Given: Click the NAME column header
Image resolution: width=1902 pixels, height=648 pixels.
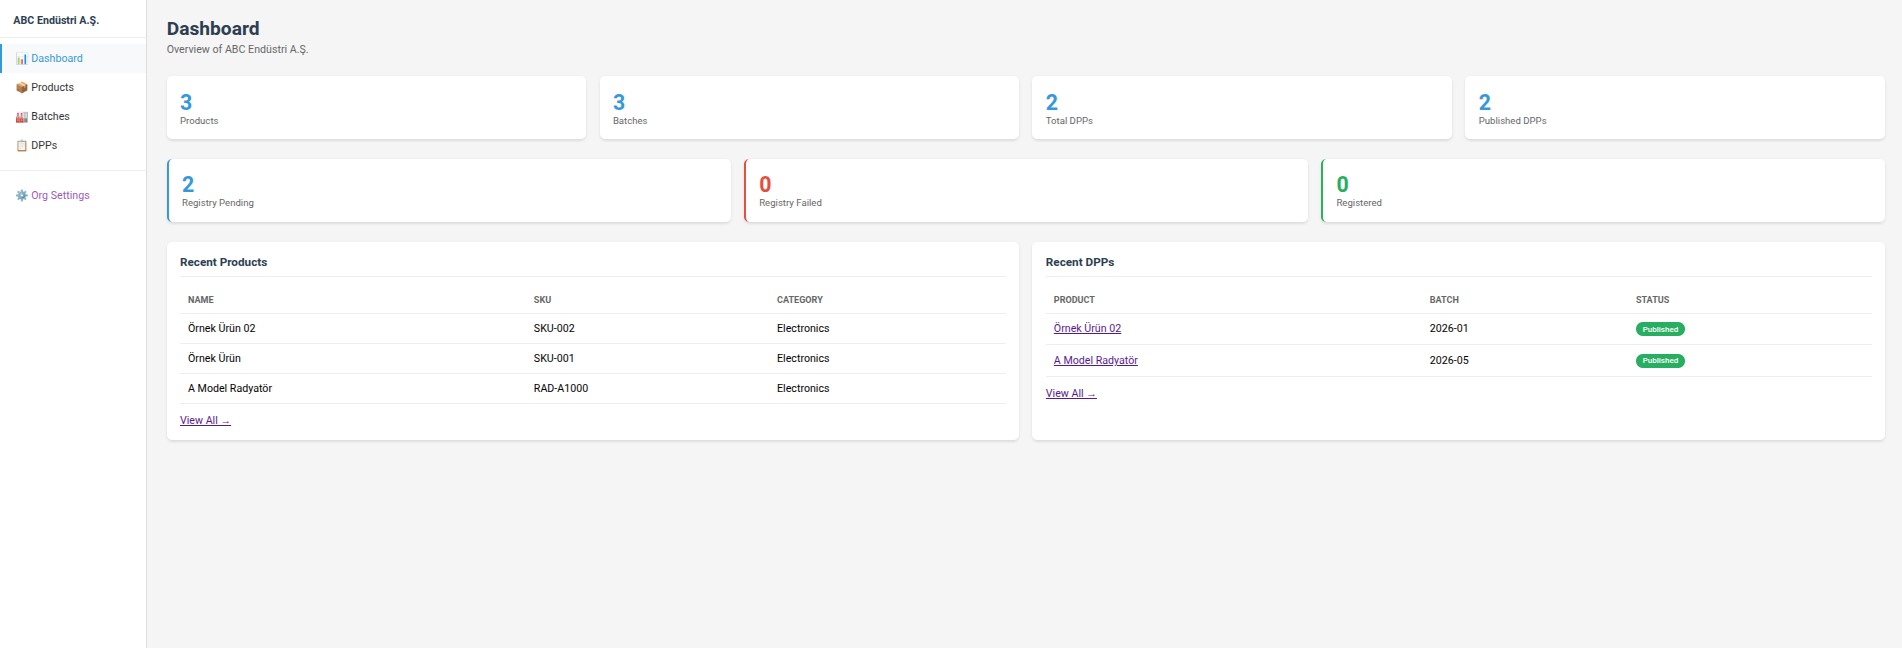Looking at the screenshot, I should pyautogui.click(x=201, y=300).
